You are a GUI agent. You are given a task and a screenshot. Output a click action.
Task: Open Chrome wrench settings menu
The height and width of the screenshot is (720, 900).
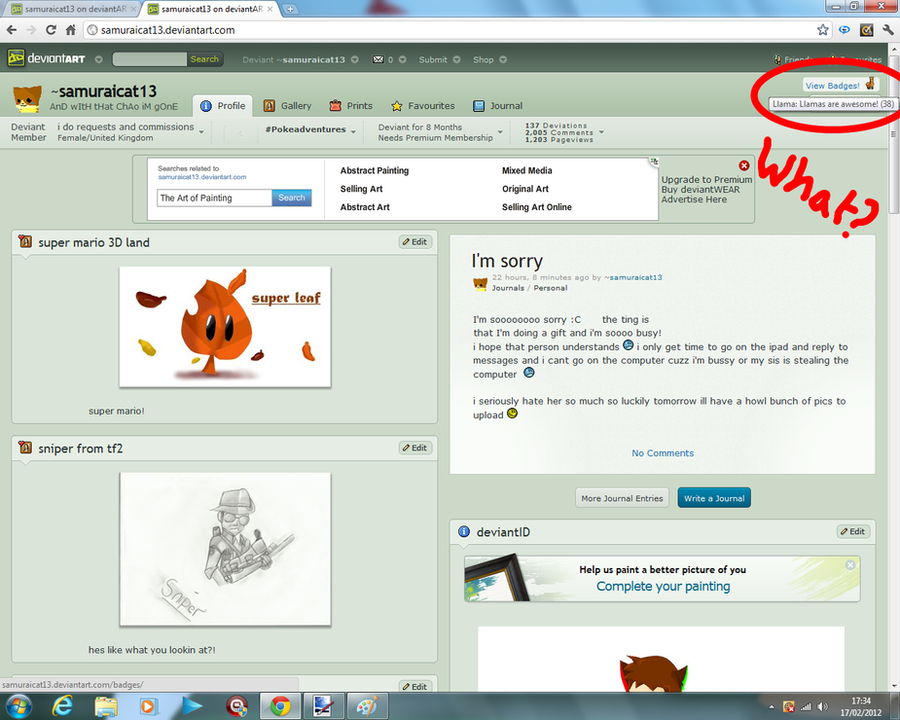(x=889, y=30)
